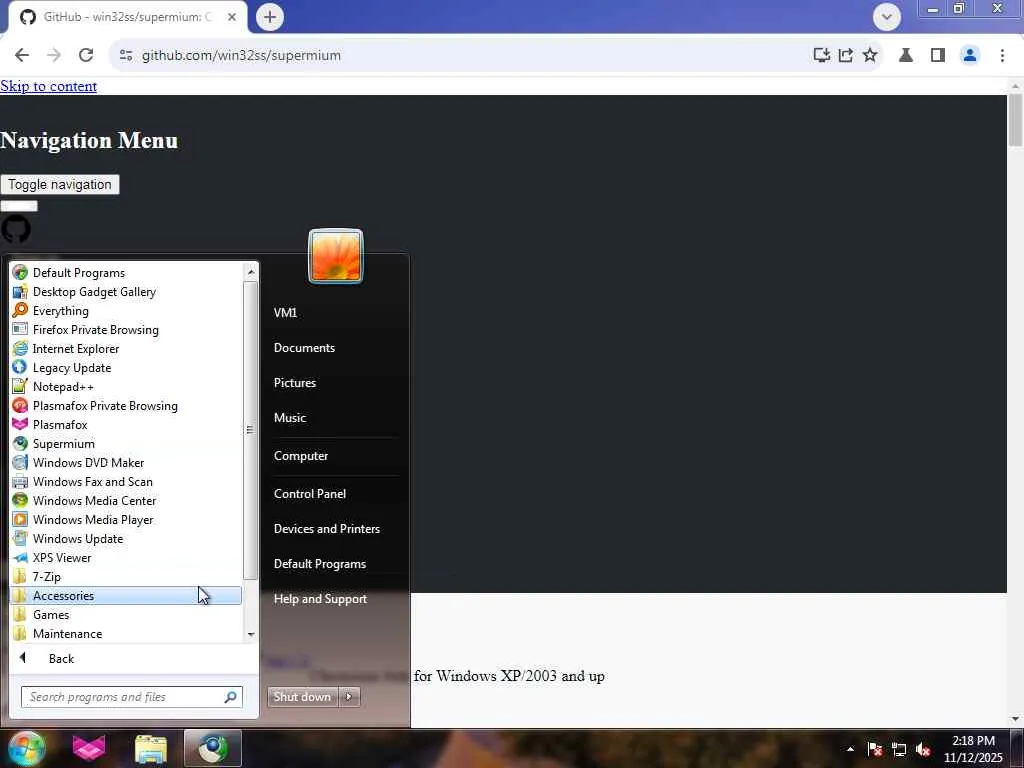Open the browser profile menu
The height and width of the screenshot is (768, 1024).
pos(970,56)
